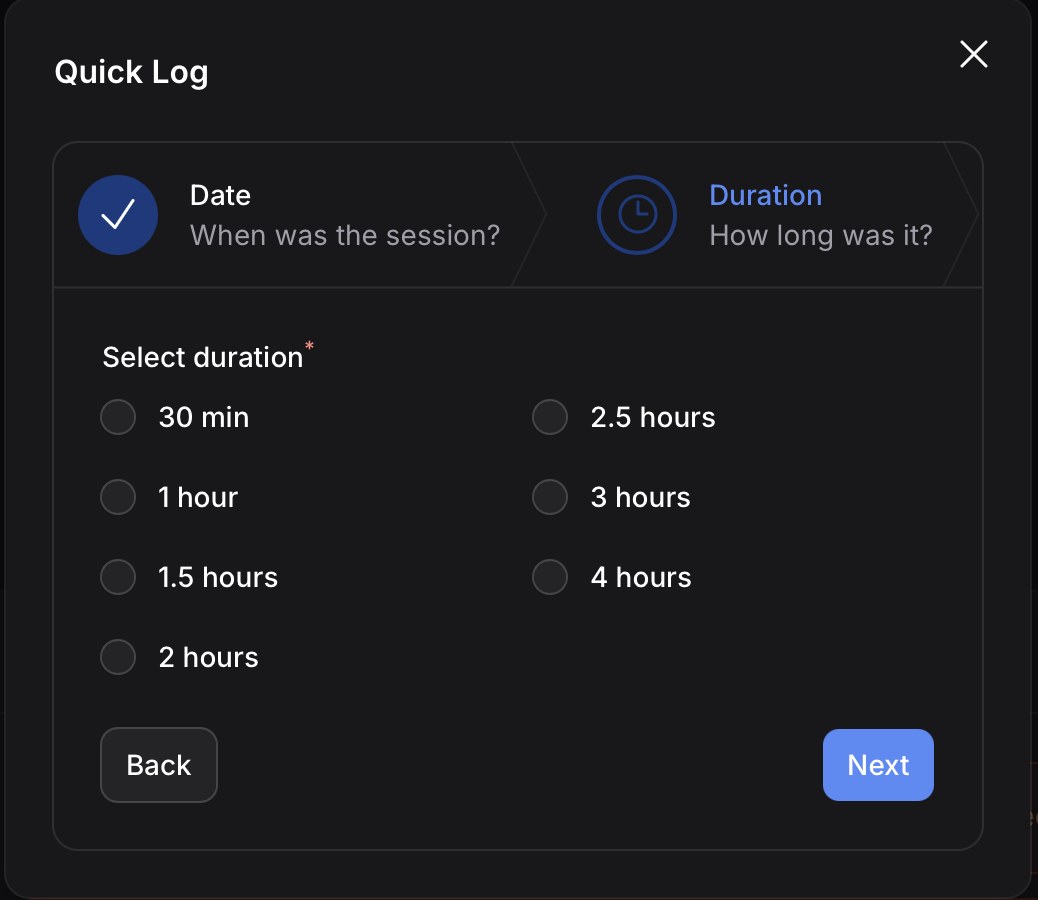Click the close X icon on the dialog
The image size is (1038, 900).
coord(973,55)
